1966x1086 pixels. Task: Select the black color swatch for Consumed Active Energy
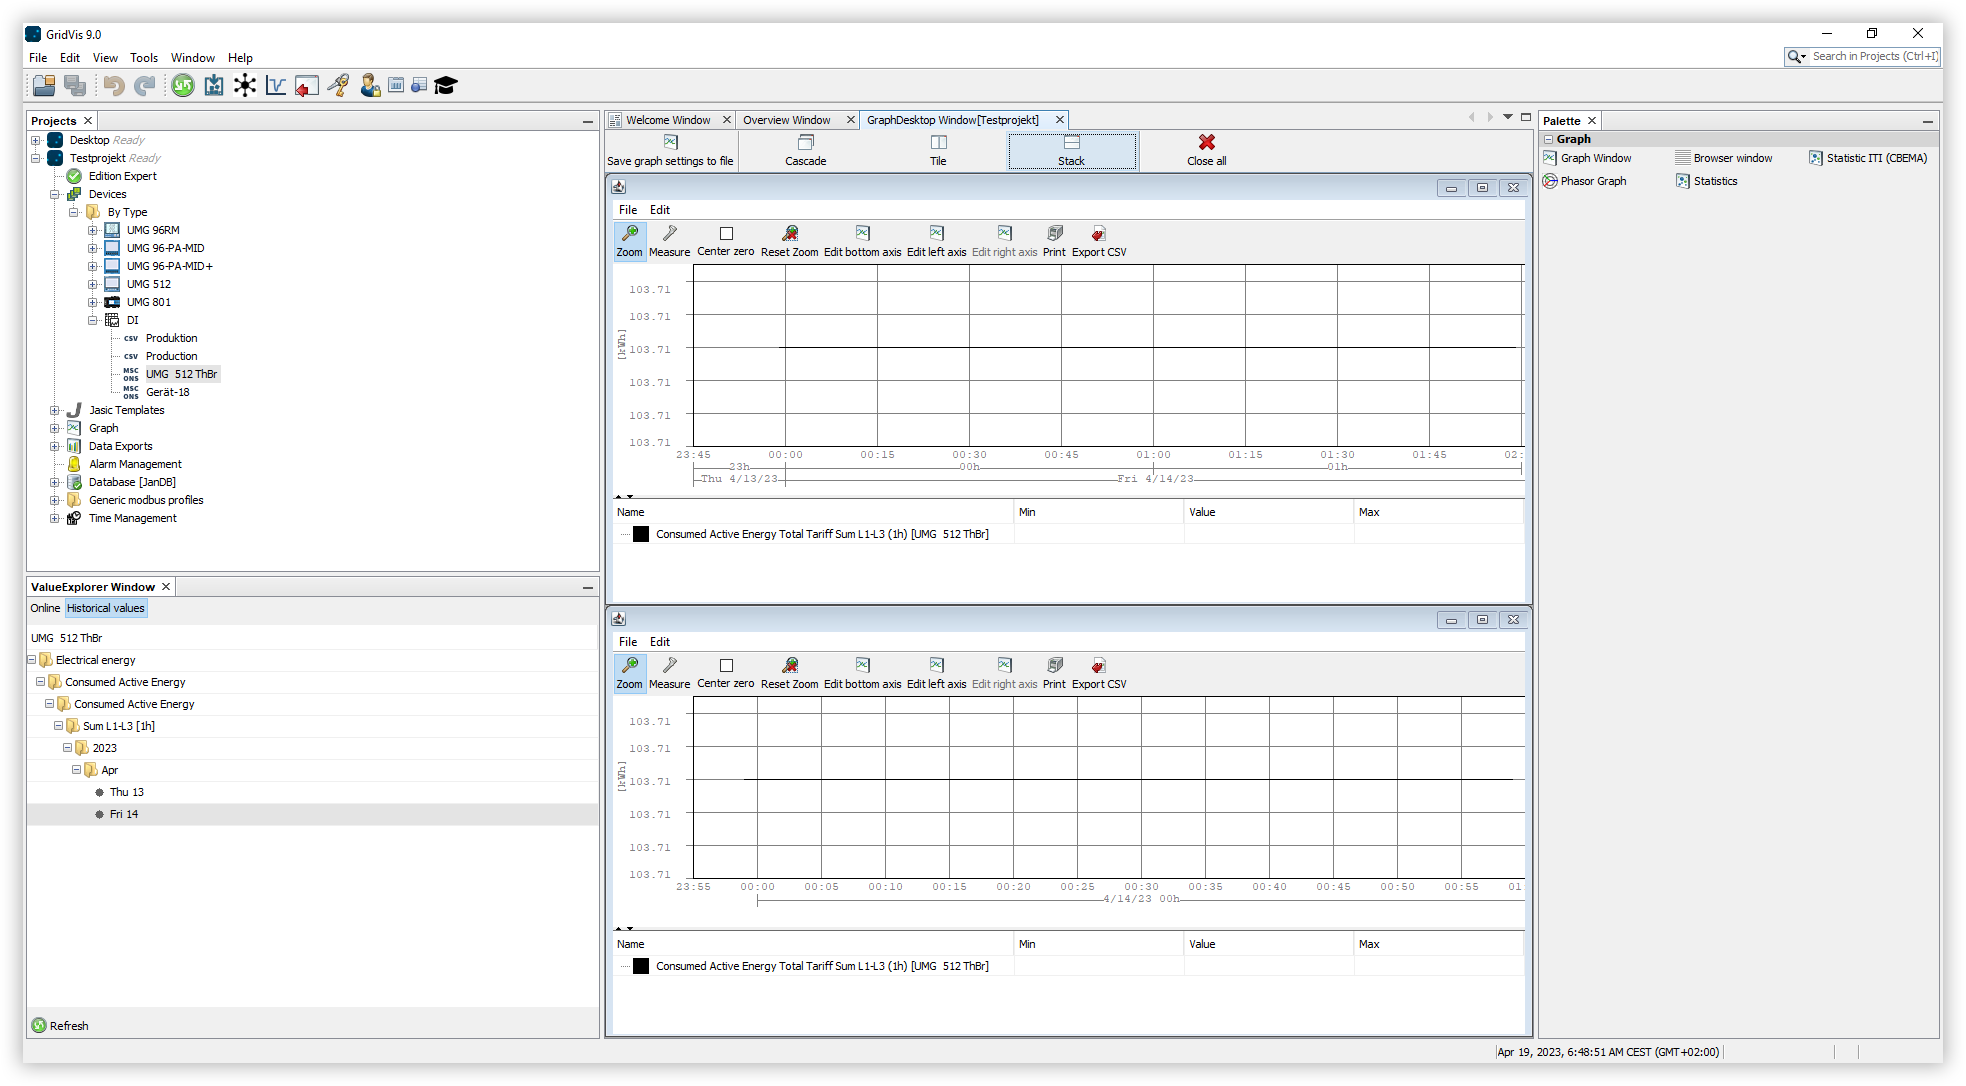(x=641, y=534)
